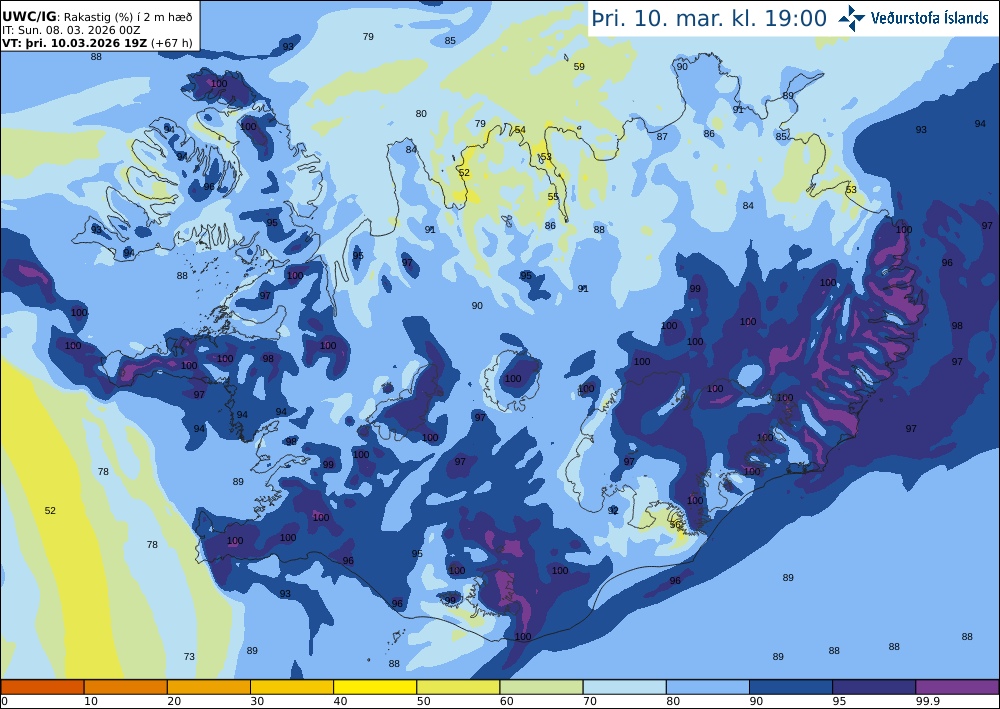Viewport: 1000px width, 709px height.
Task: Click the legend tick label '50'
Action: (424, 701)
